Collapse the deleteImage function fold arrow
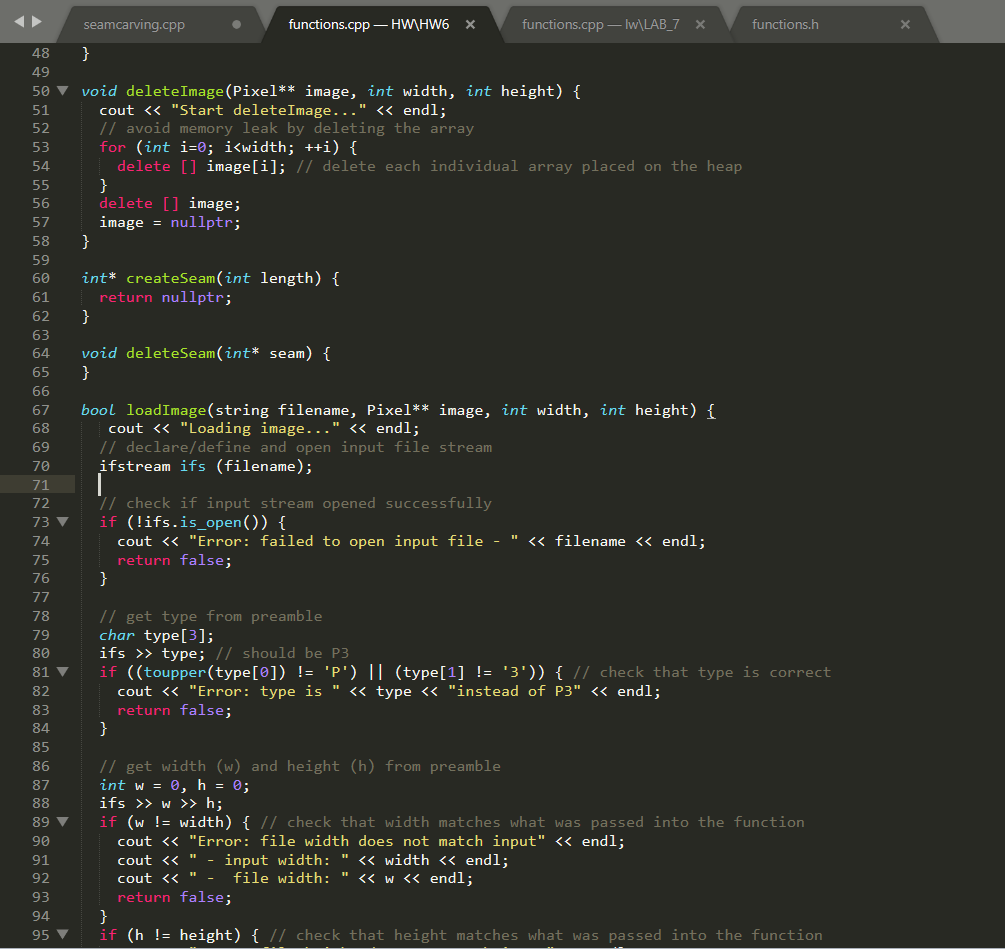The image size is (1005, 949). (x=62, y=91)
